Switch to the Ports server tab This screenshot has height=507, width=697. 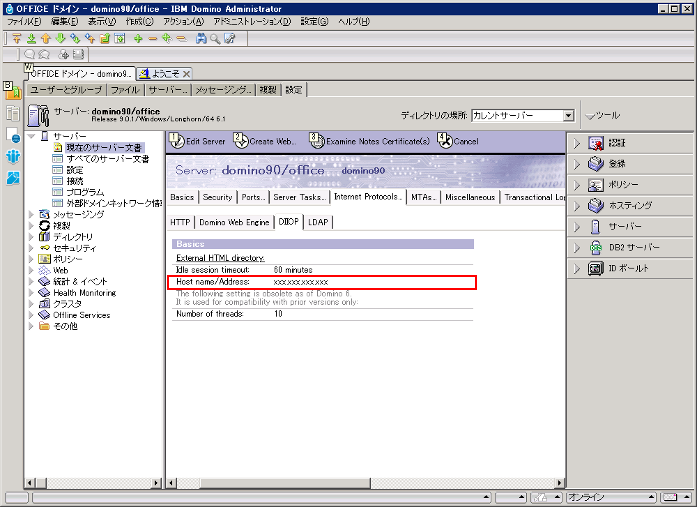coord(253,197)
